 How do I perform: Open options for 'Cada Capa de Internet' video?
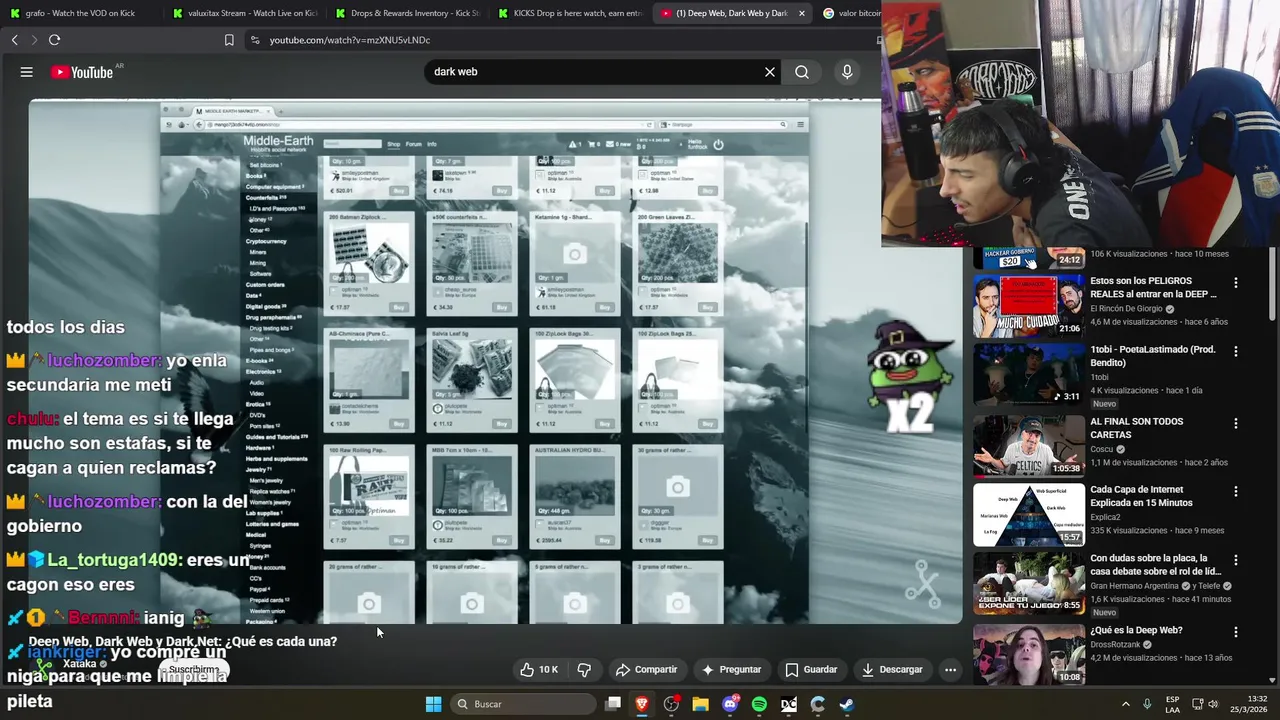(x=1236, y=492)
